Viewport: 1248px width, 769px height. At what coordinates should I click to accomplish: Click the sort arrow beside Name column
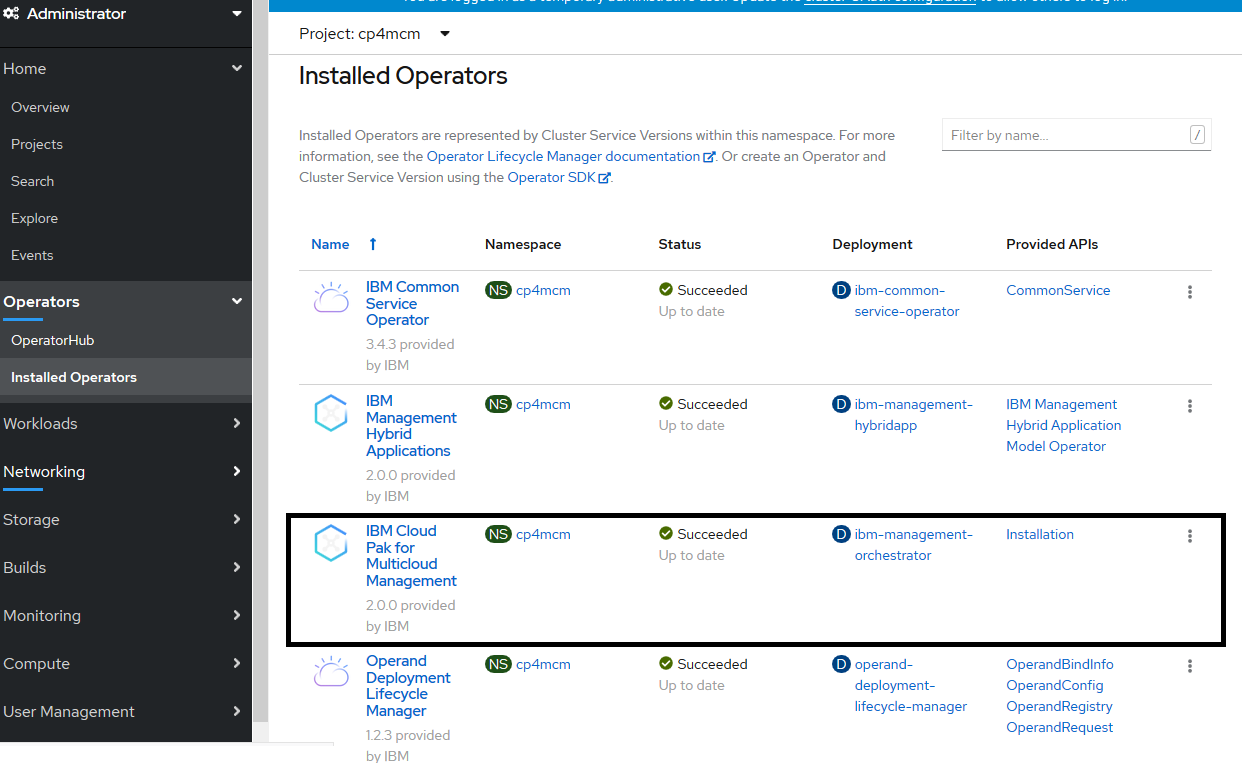click(372, 243)
